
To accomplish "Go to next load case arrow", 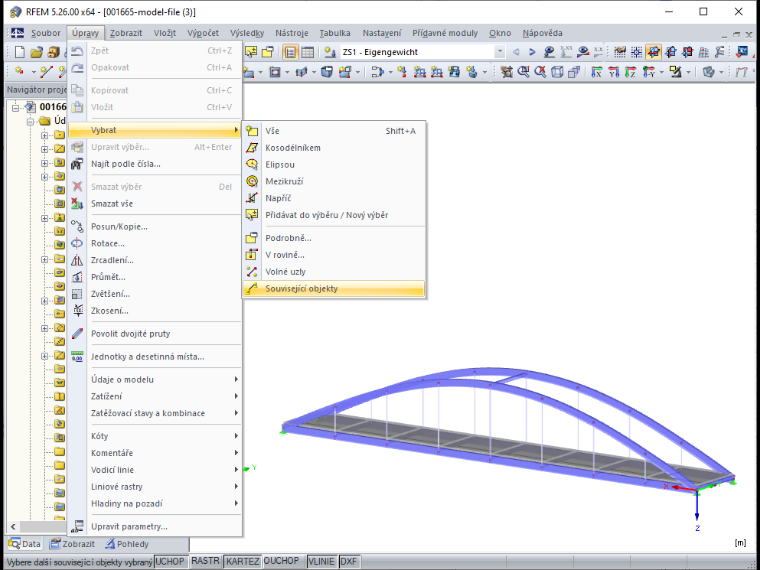I will [532, 52].
